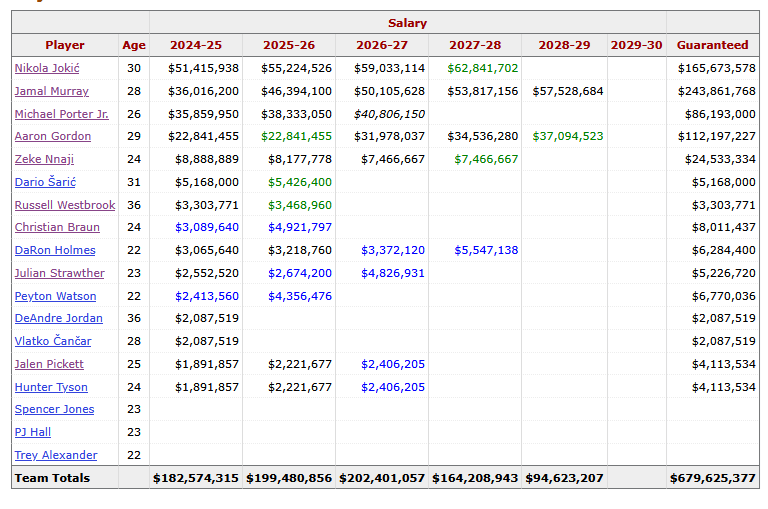The height and width of the screenshot is (509, 768).
Task: Open Trey Alexander link
Action: (56, 456)
